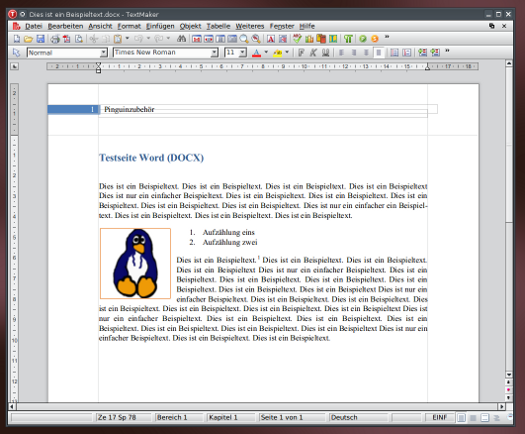Open the Tabelle menu
Image resolution: width=525 pixels, height=434 pixels.
tap(218, 26)
